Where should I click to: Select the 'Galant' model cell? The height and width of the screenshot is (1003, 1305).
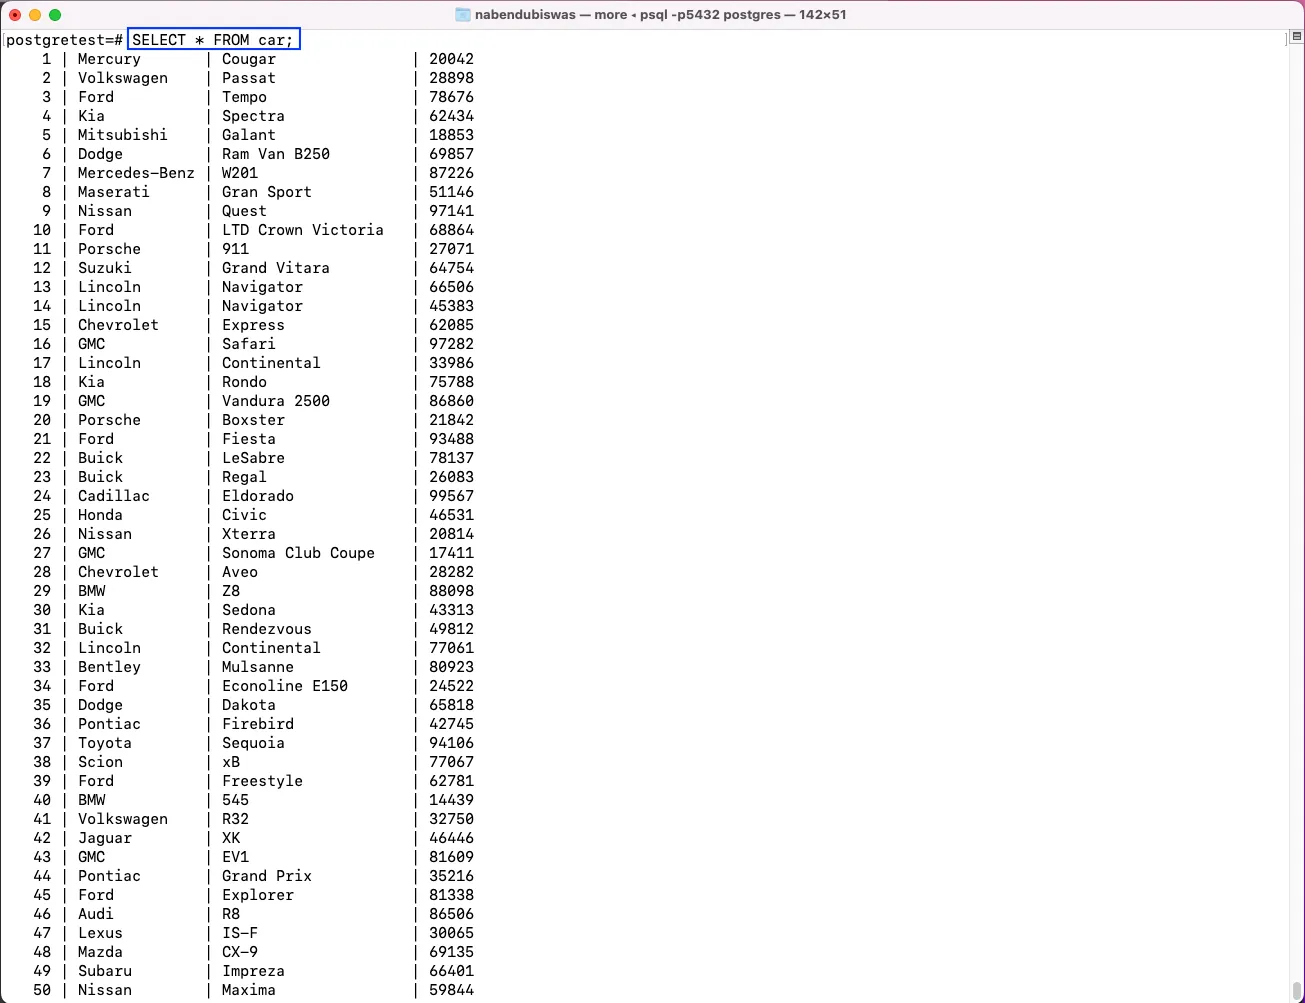(x=249, y=135)
